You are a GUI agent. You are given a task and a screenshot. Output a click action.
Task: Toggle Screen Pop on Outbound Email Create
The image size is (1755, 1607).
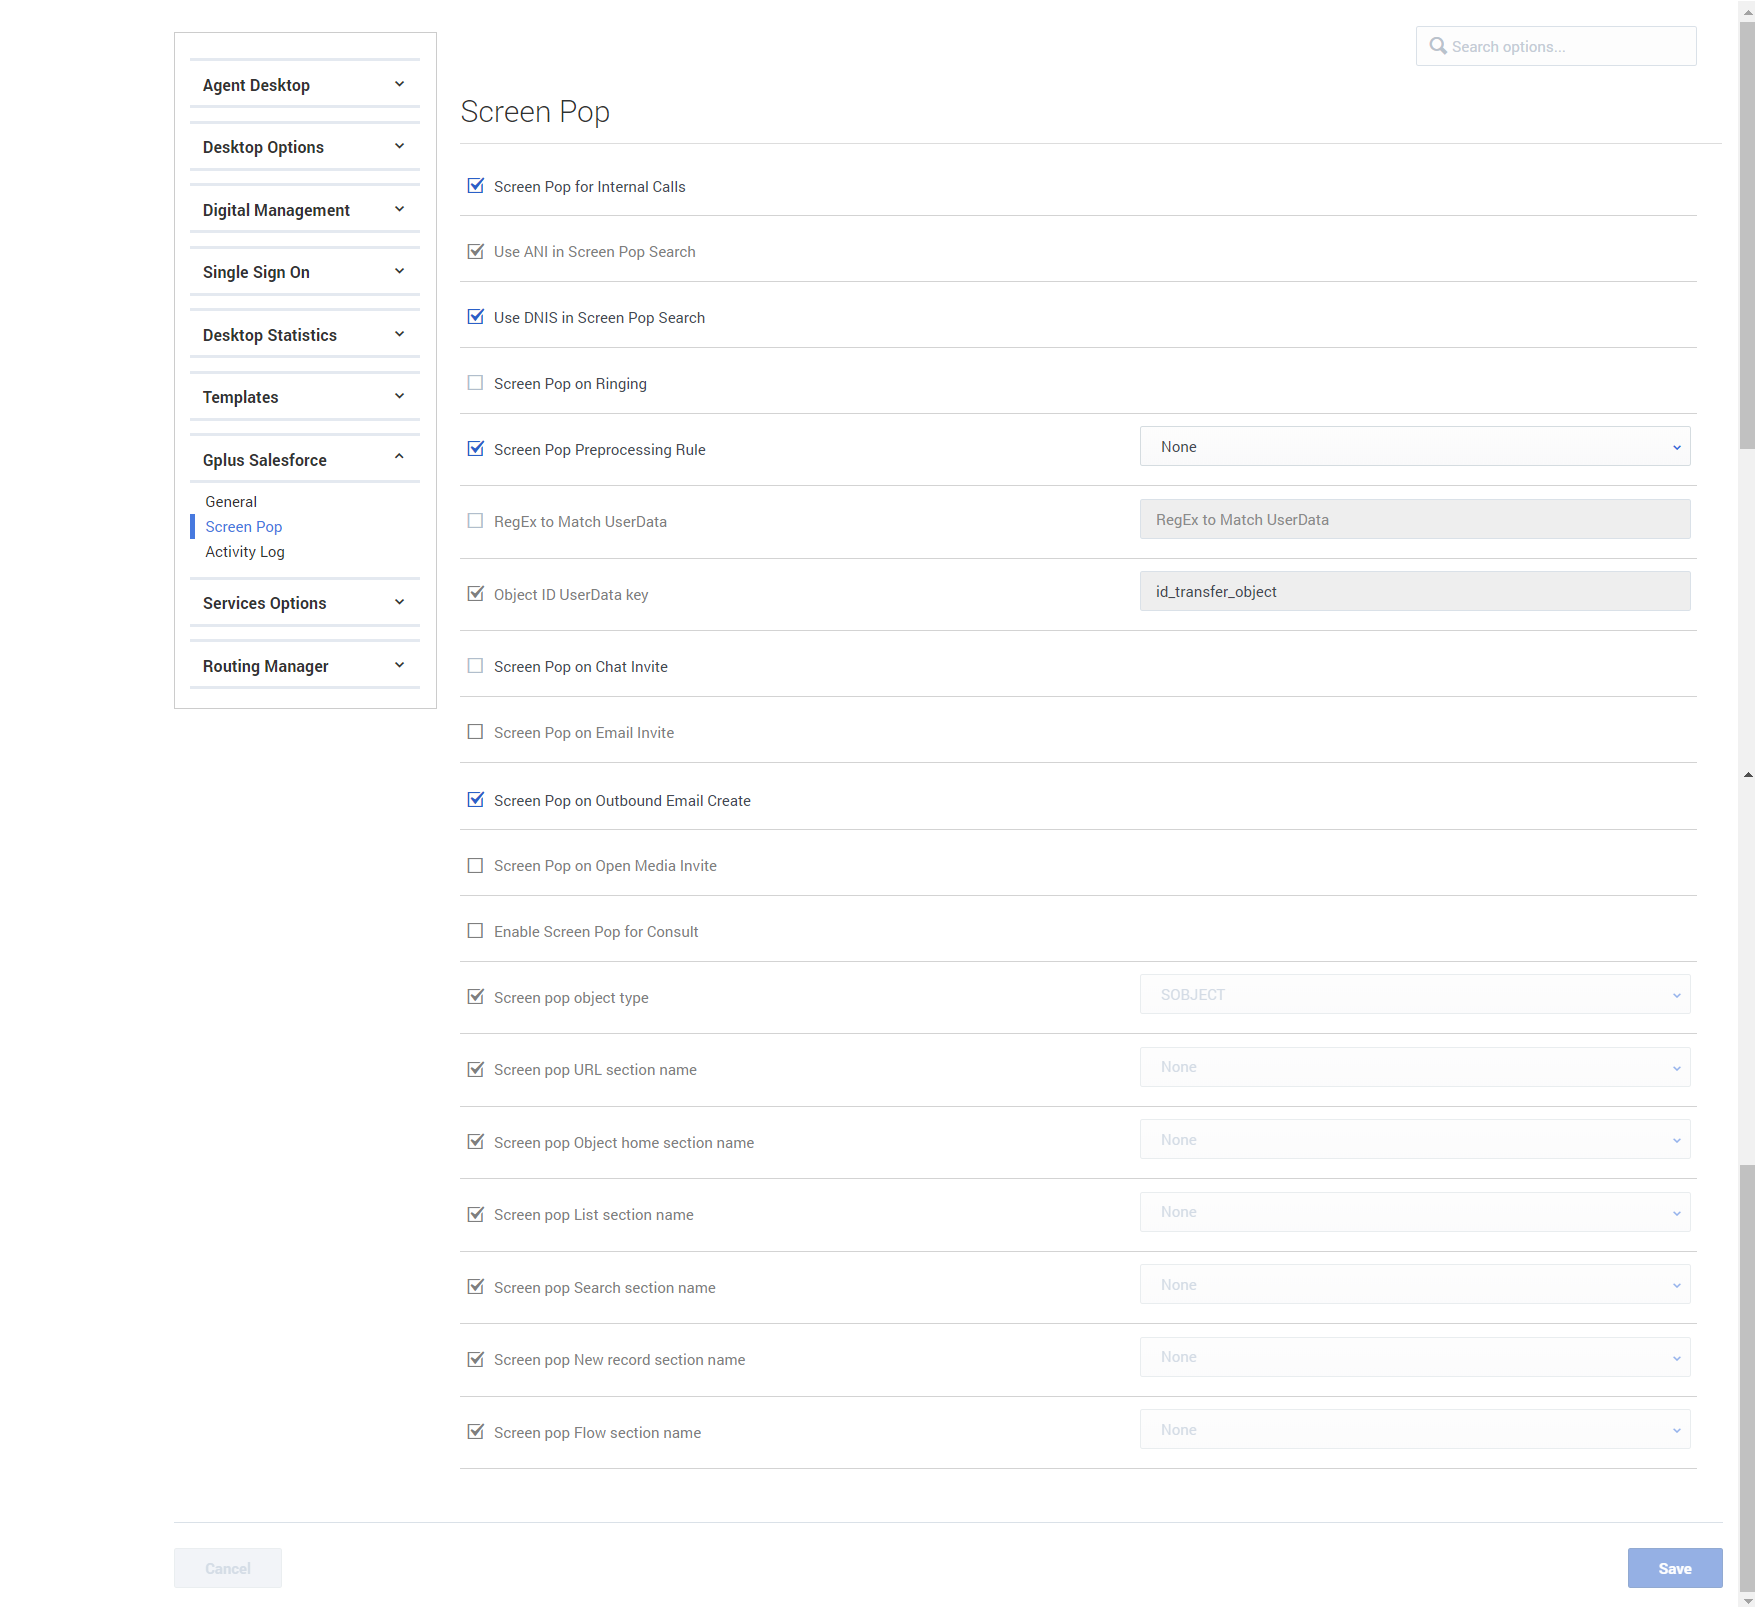click(x=476, y=800)
